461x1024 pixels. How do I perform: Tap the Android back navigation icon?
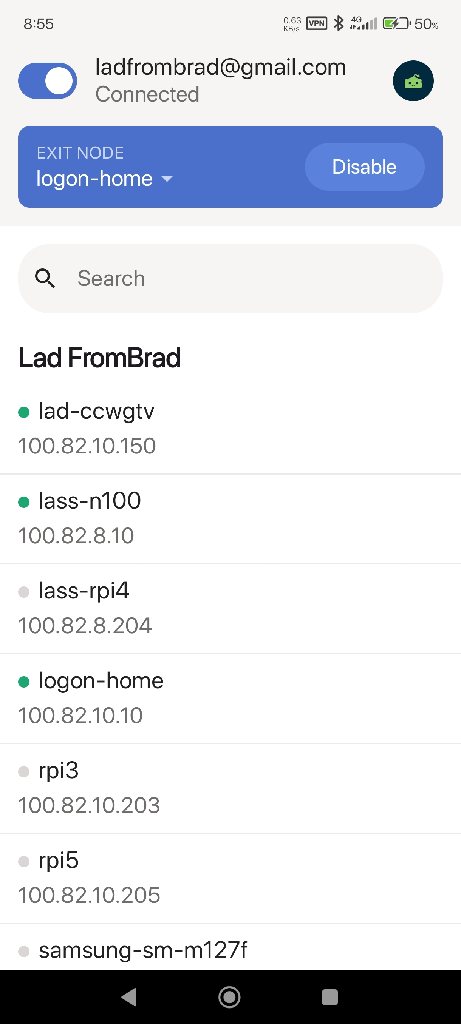(x=129, y=997)
